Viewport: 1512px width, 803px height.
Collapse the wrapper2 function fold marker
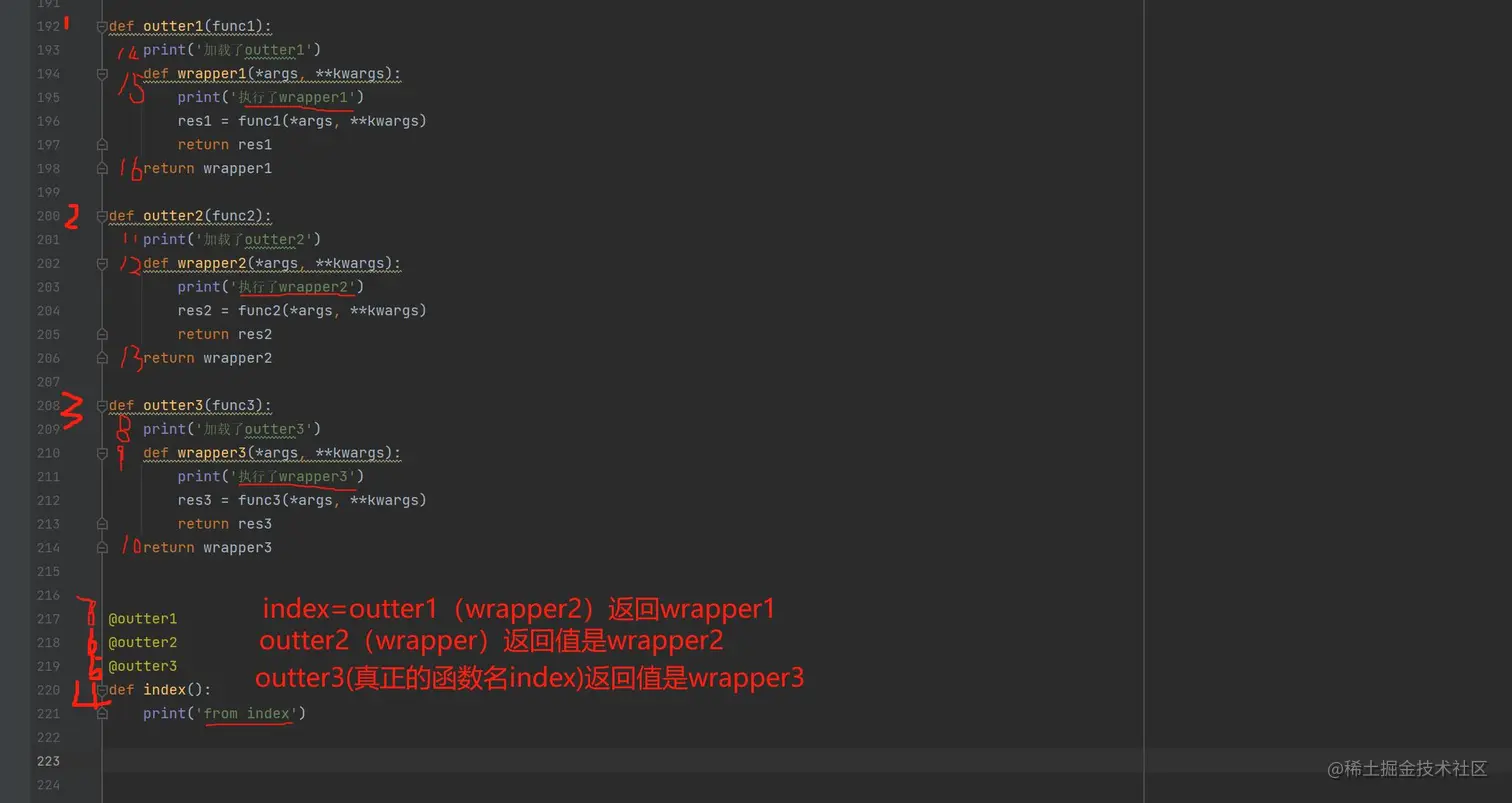pyautogui.click(x=102, y=264)
